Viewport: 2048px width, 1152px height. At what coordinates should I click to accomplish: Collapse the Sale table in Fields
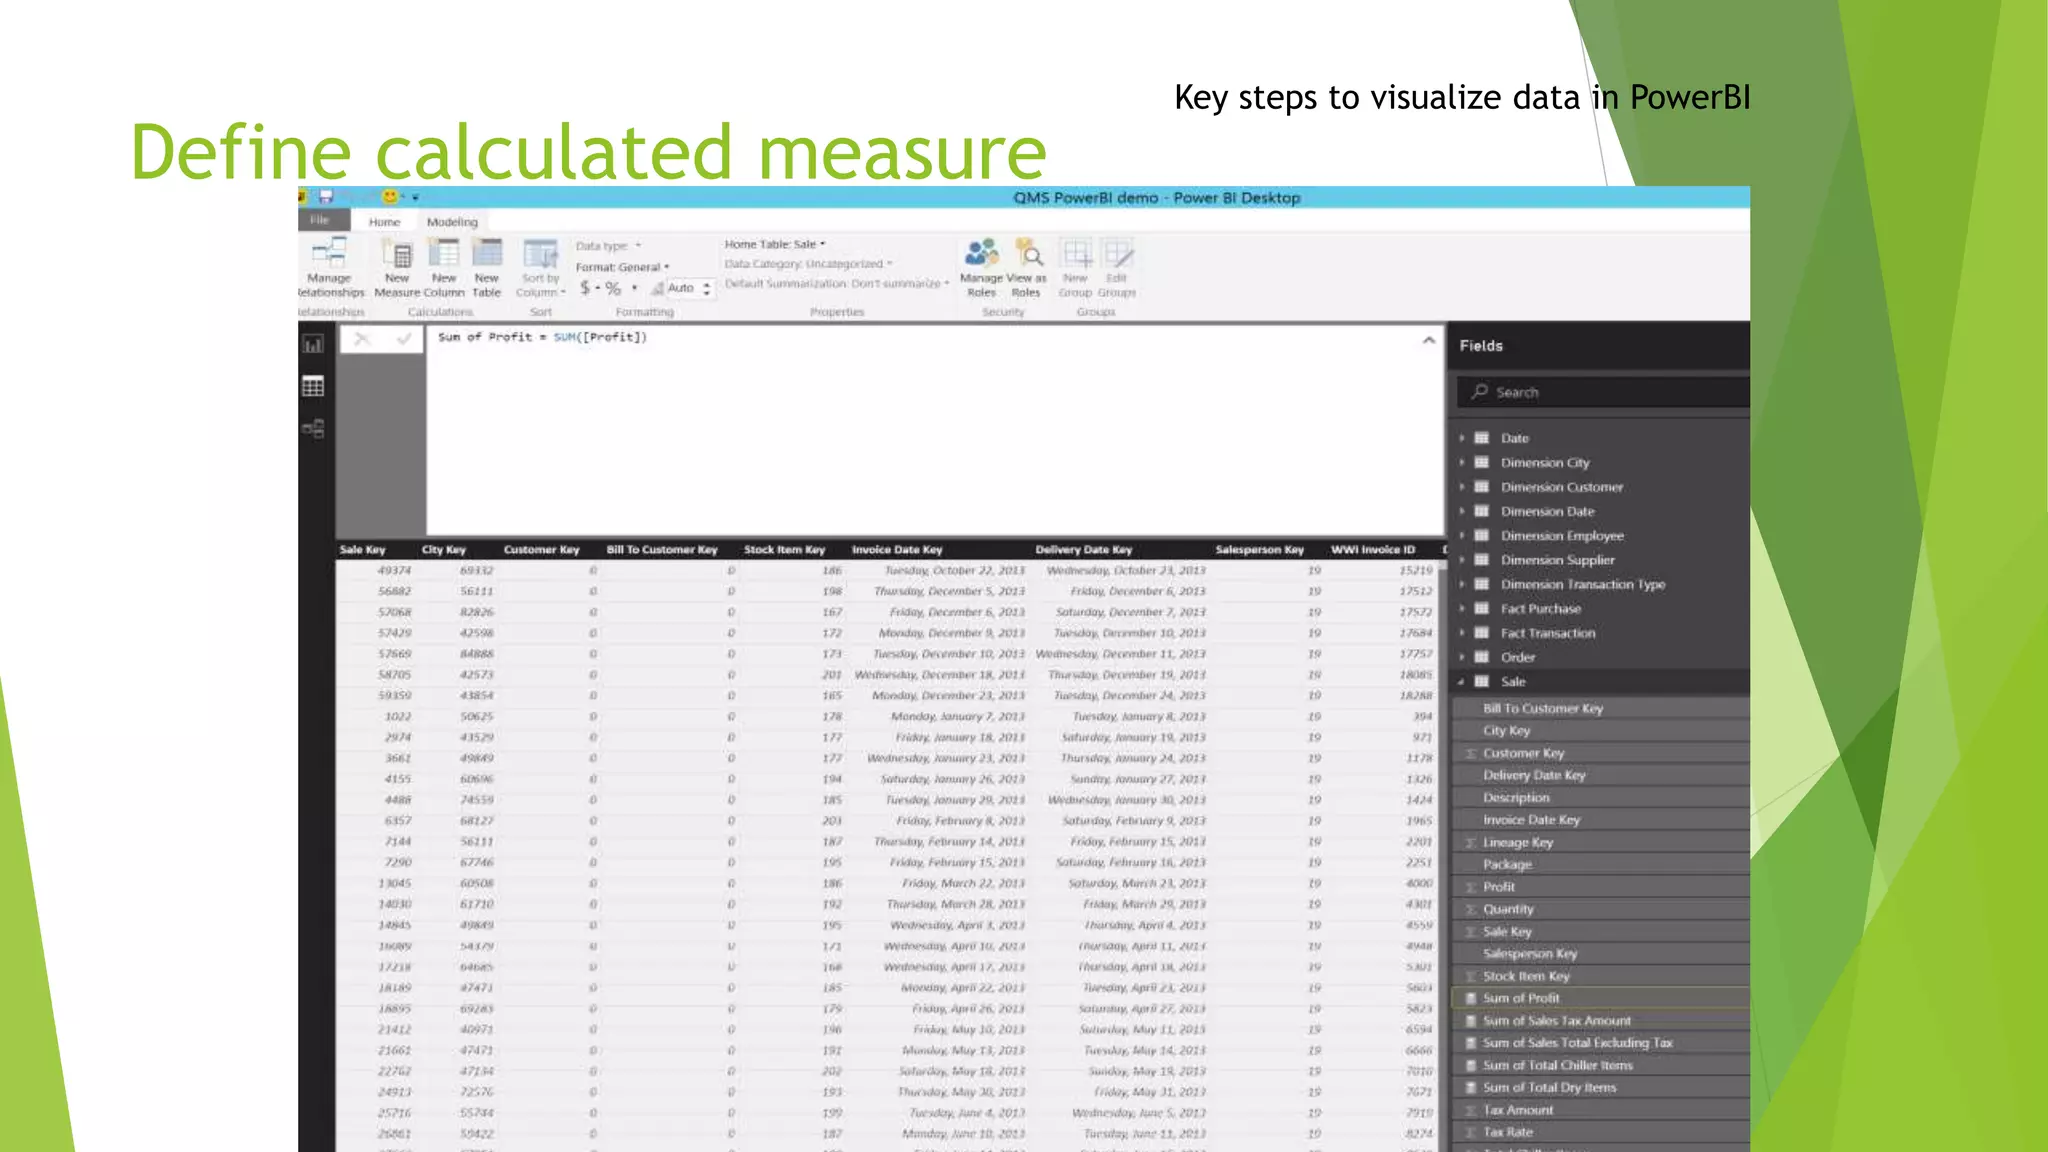coord(1462,681)
